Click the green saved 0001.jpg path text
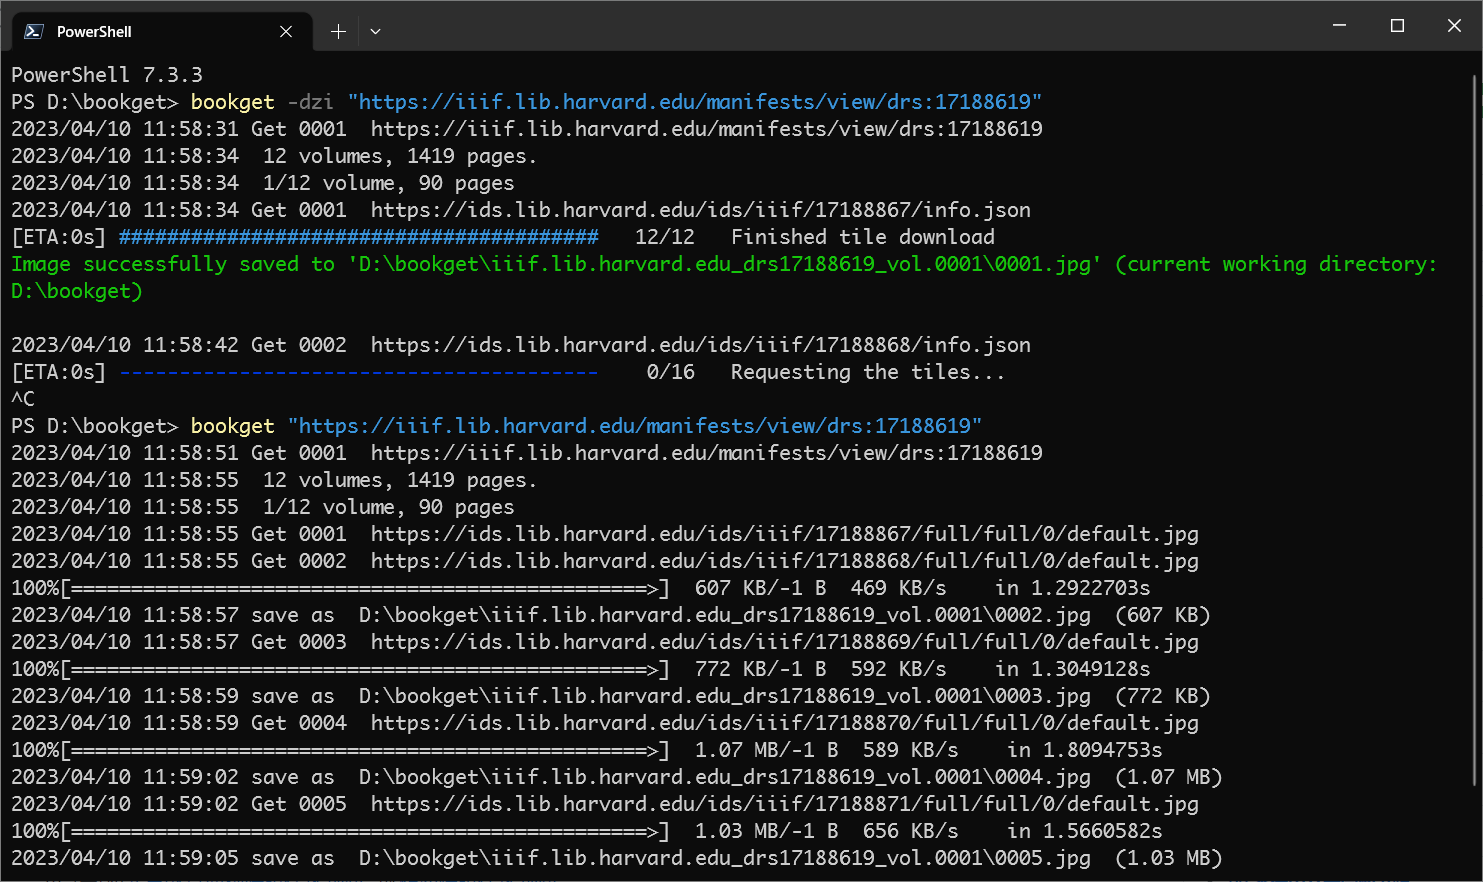1483x882 pixels. pyautogui.click(x=725, y=264)
